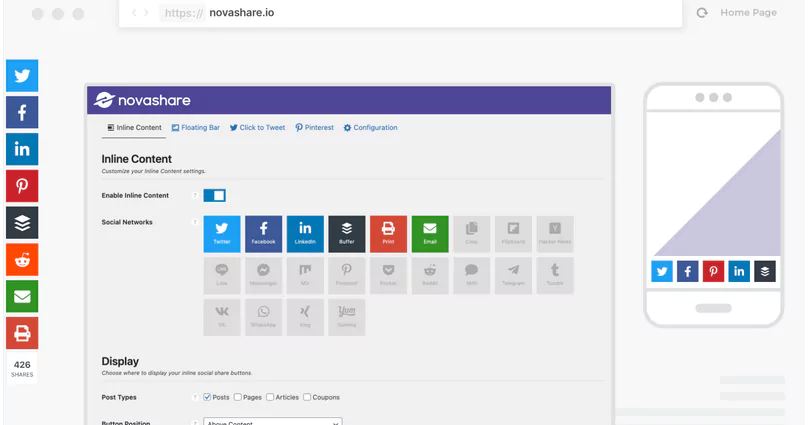Select Print tile in Social Networks grid

(389, 234)
